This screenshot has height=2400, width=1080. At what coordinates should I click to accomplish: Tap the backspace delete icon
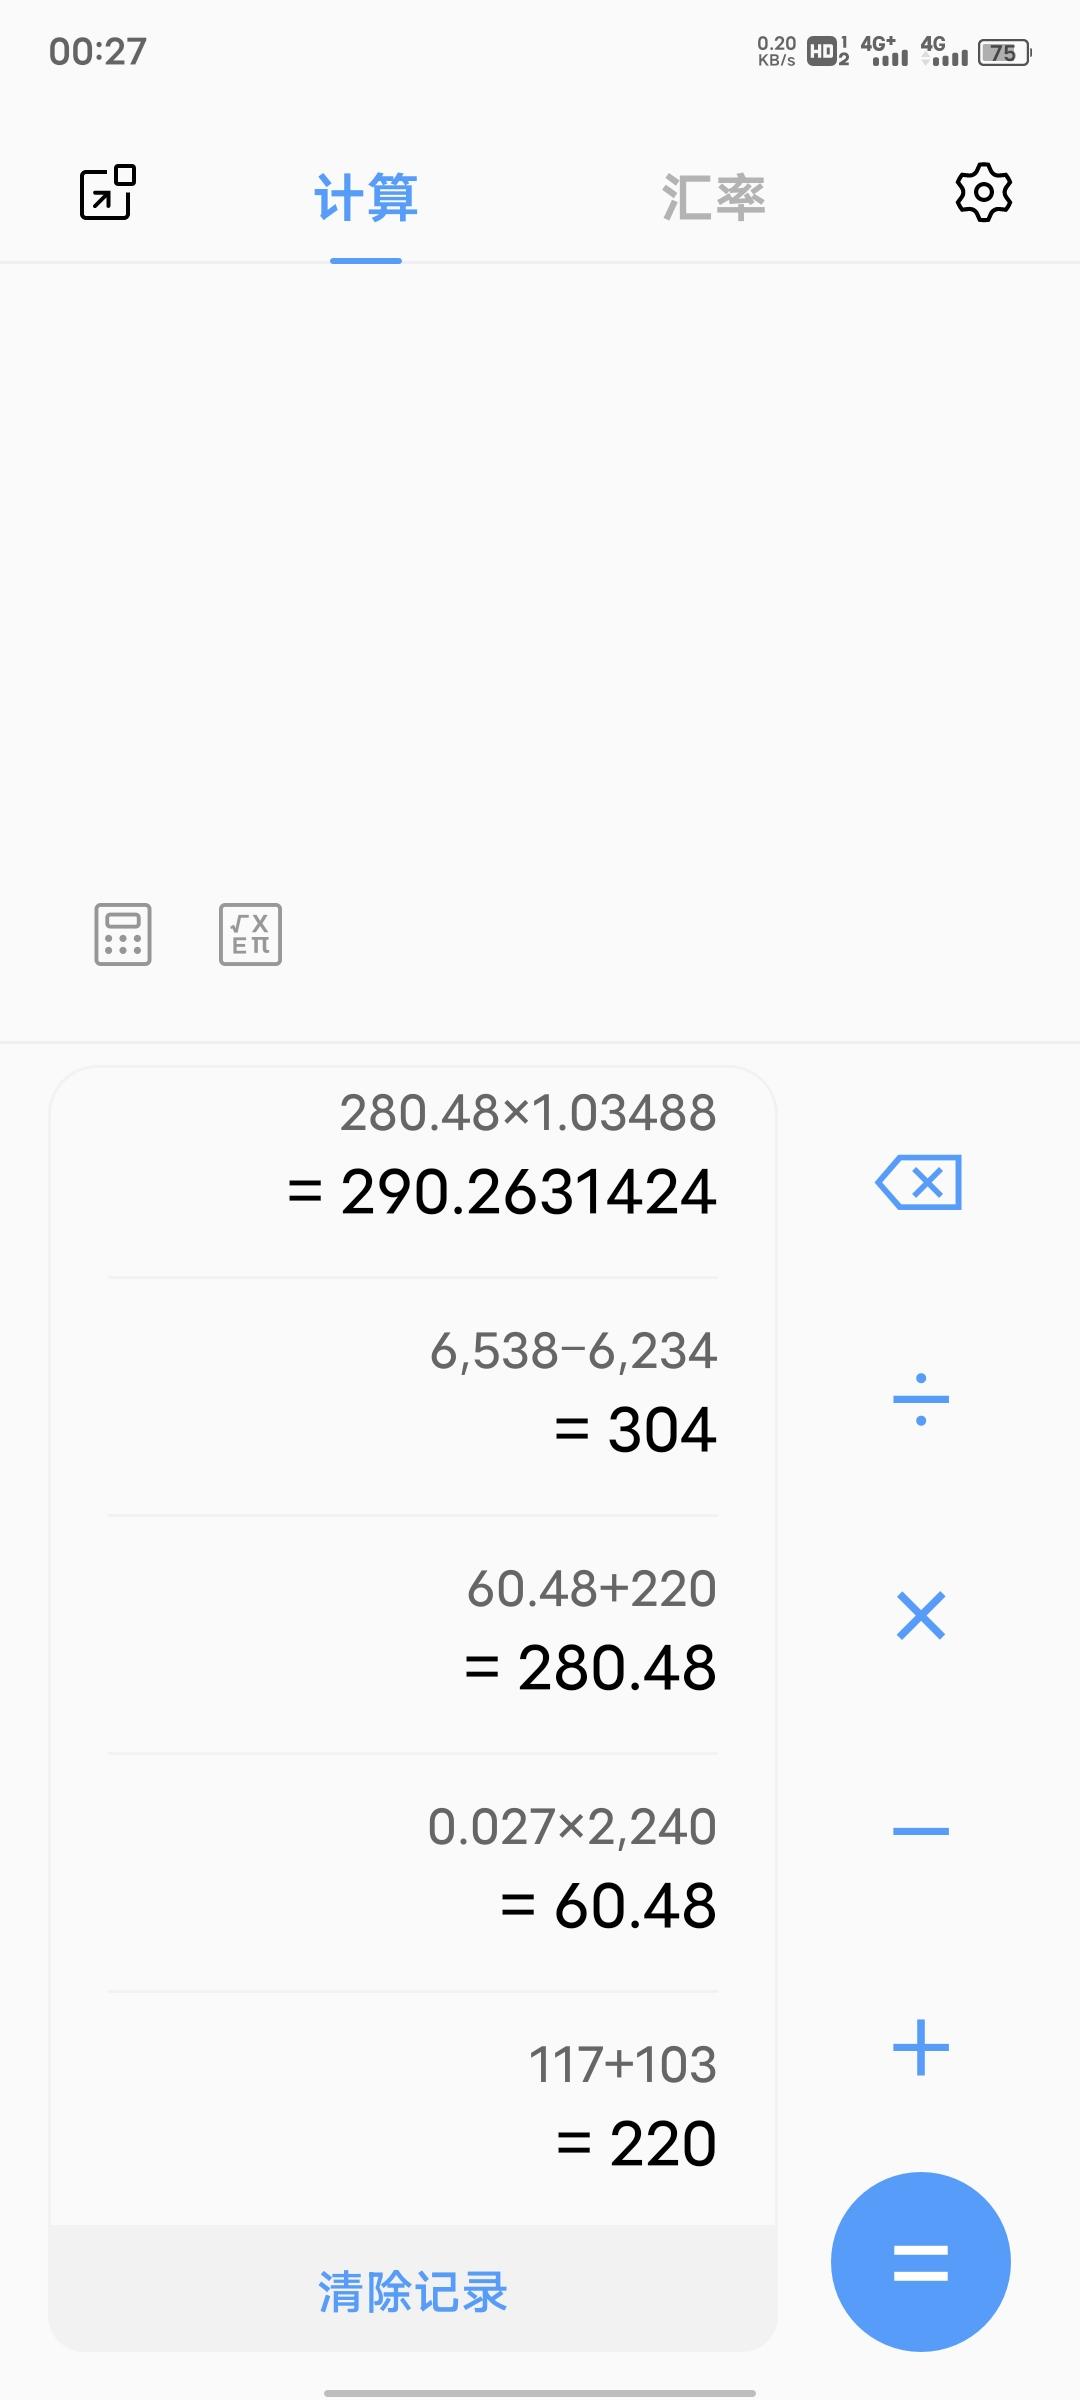919,1182
